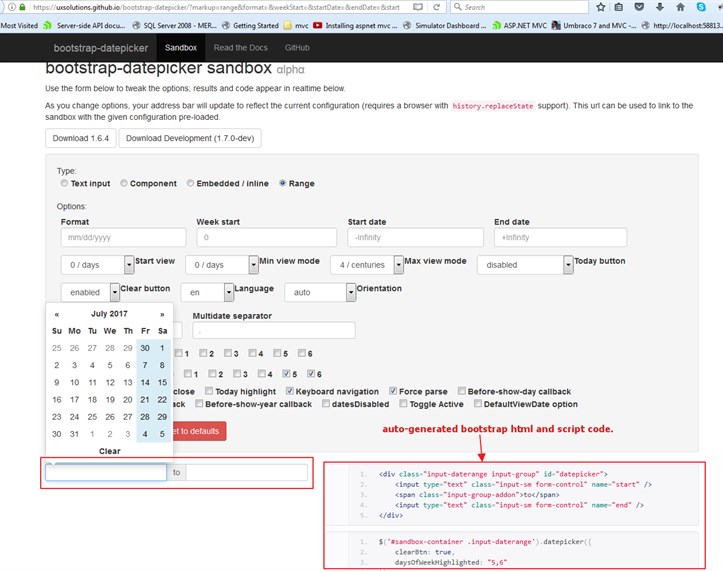Focus the Format input field
Screen dimensions: 723x571
(x=124, y=238)
